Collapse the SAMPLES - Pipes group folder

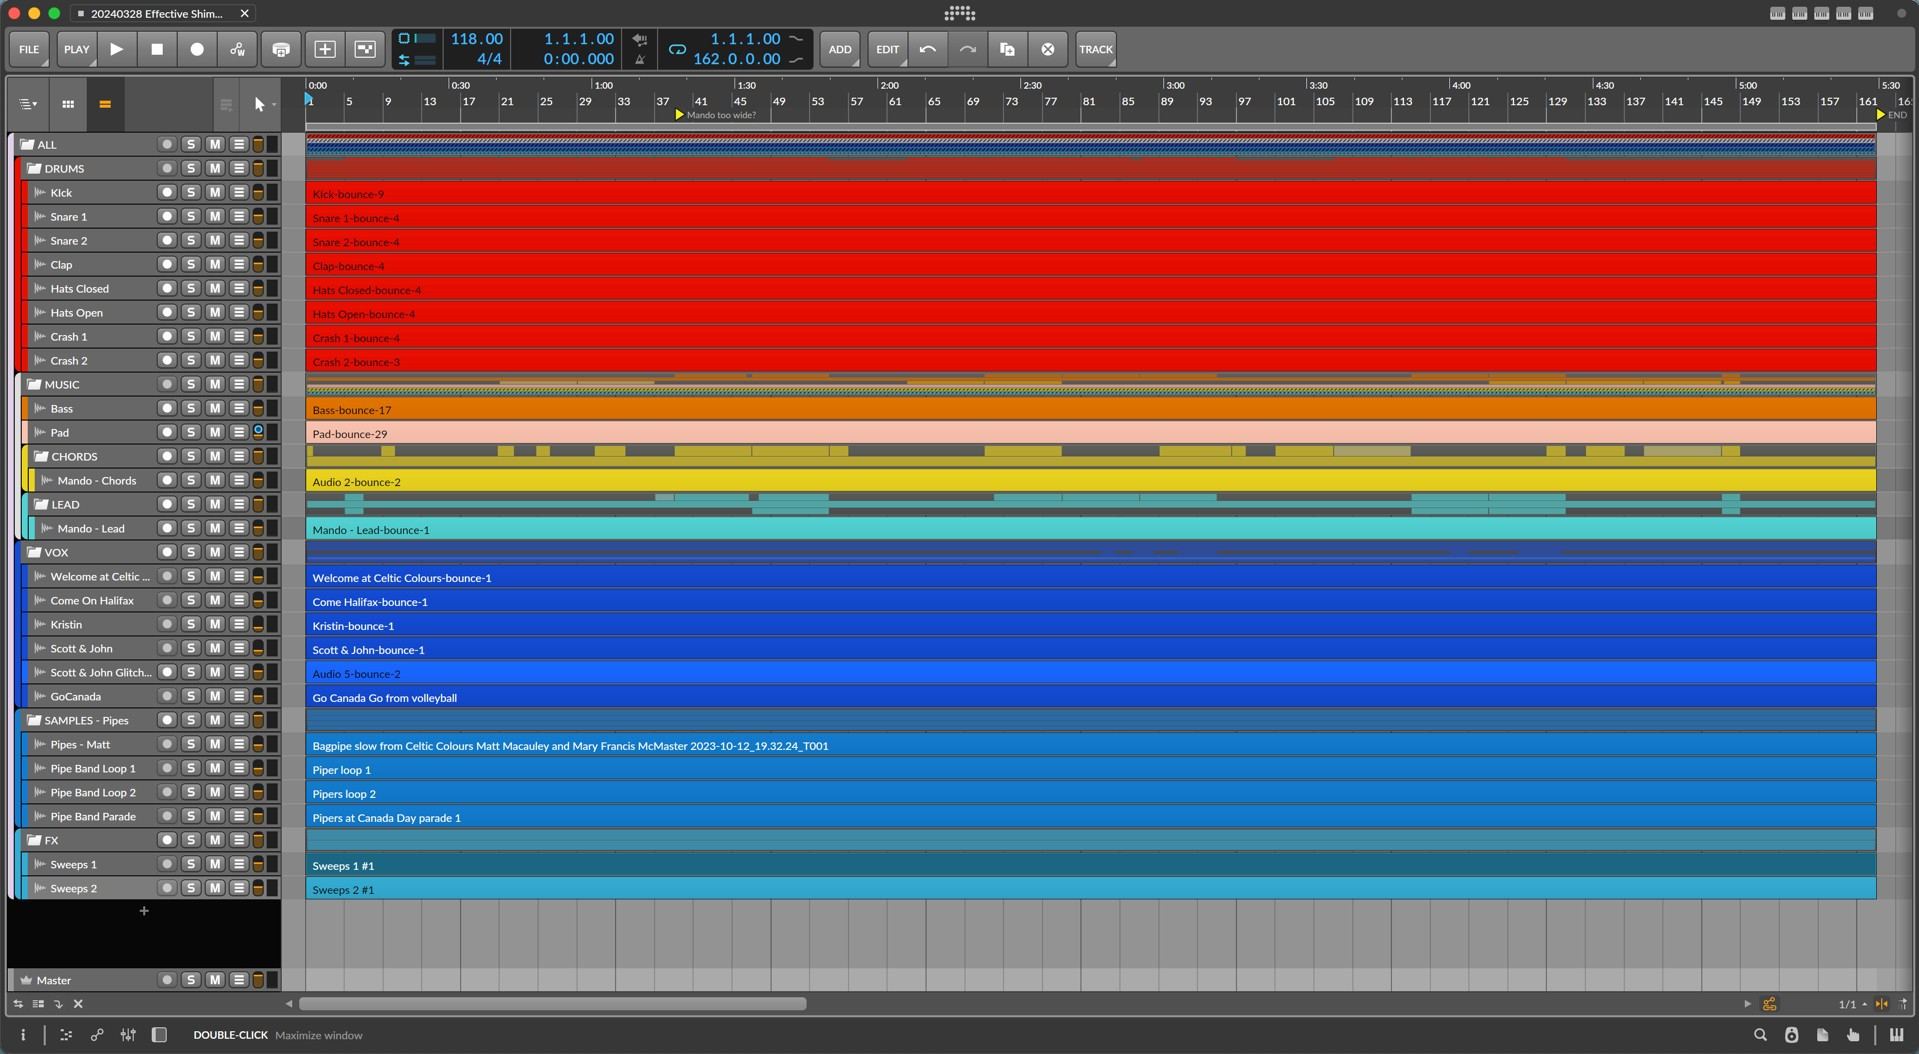tap(34, 721)
